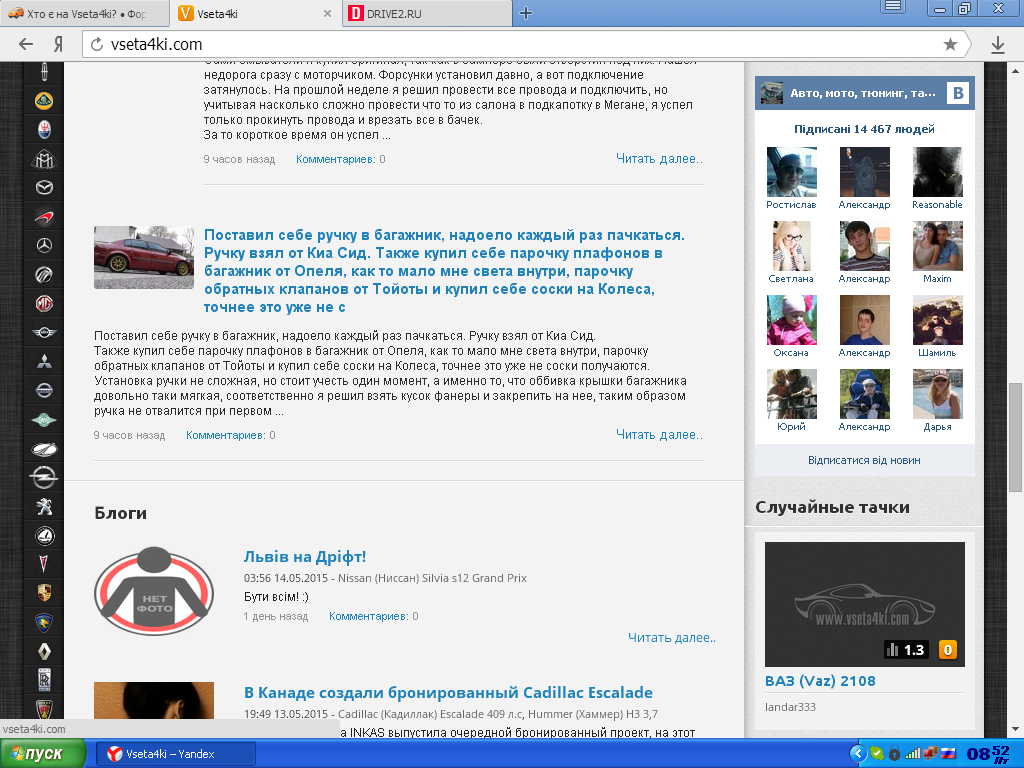Open 'Комментариев: 0' under Львів на Дріфт

click(x=374, y=616)
